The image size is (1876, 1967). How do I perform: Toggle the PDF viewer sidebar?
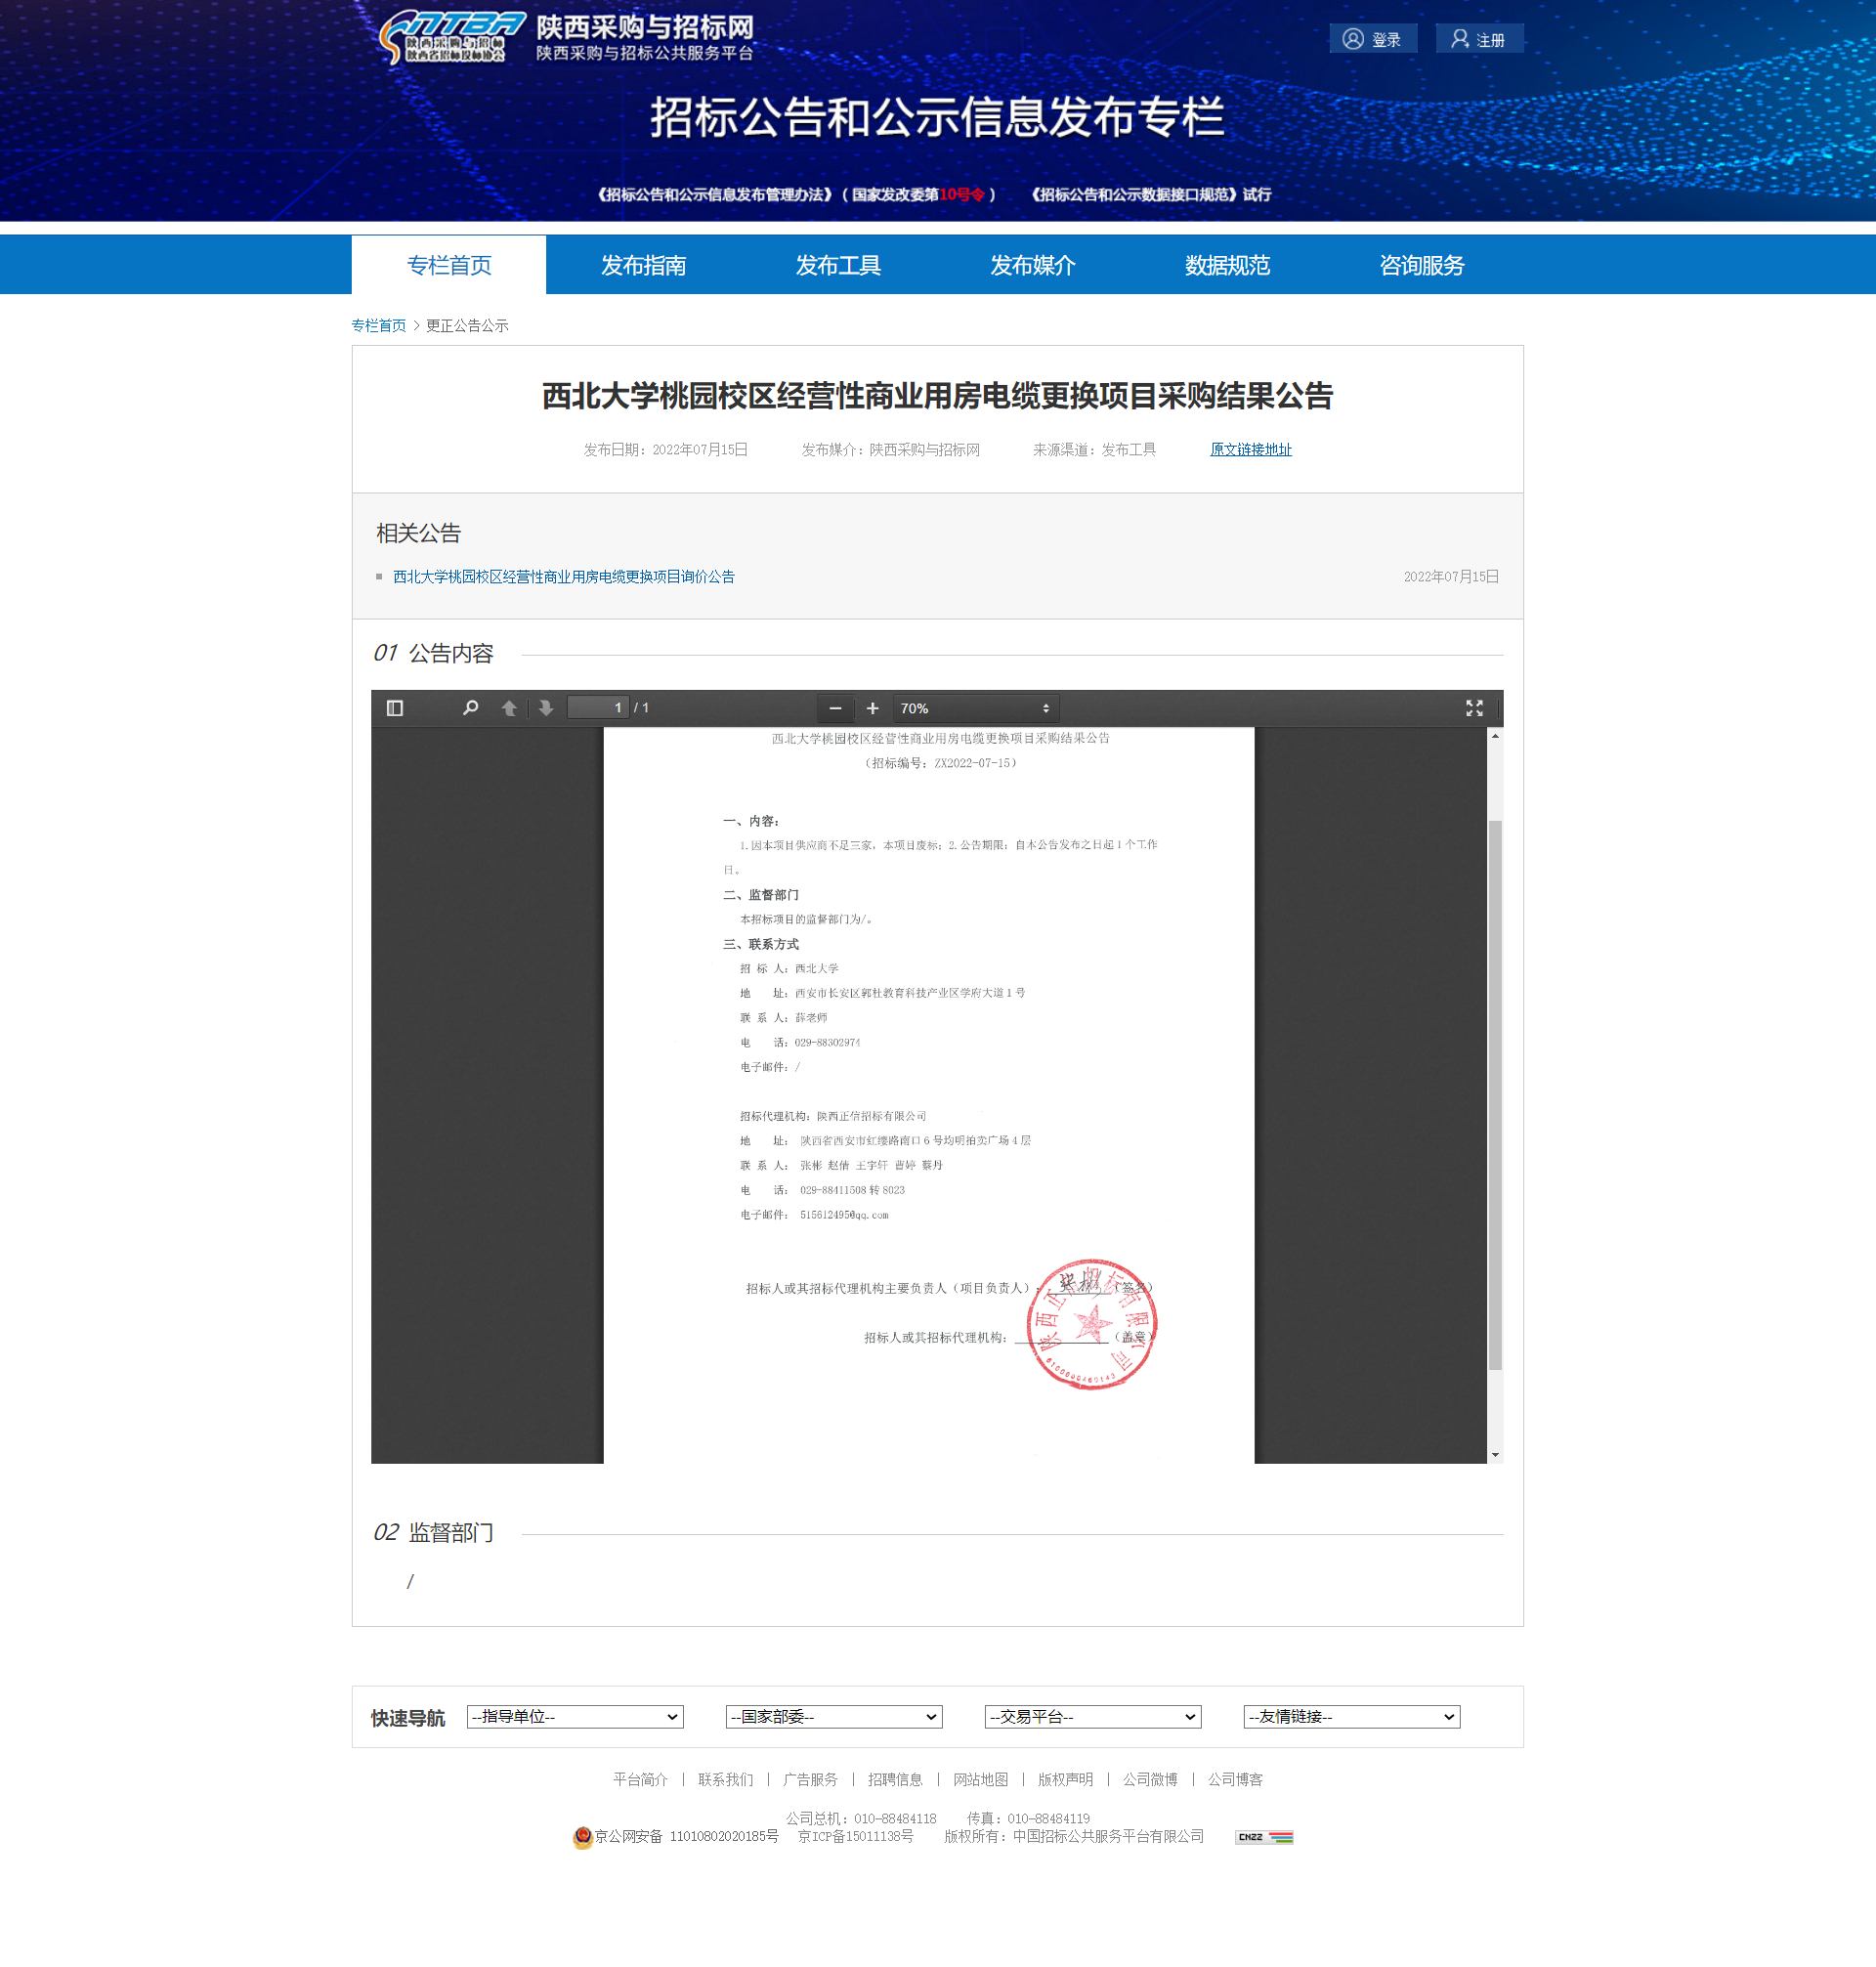(394, 708)
